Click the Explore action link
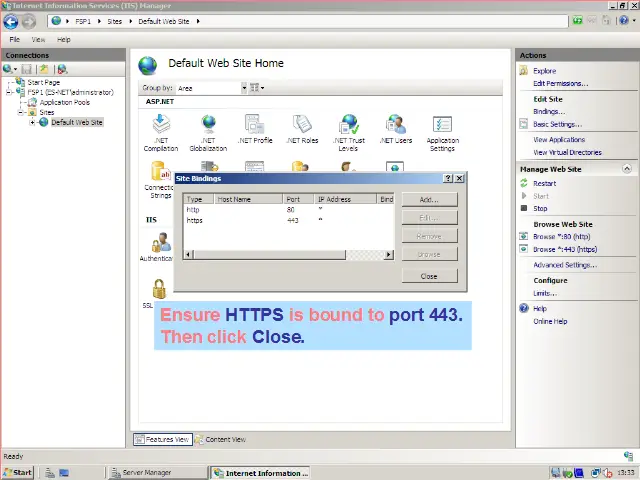 (x=544, y=71)
